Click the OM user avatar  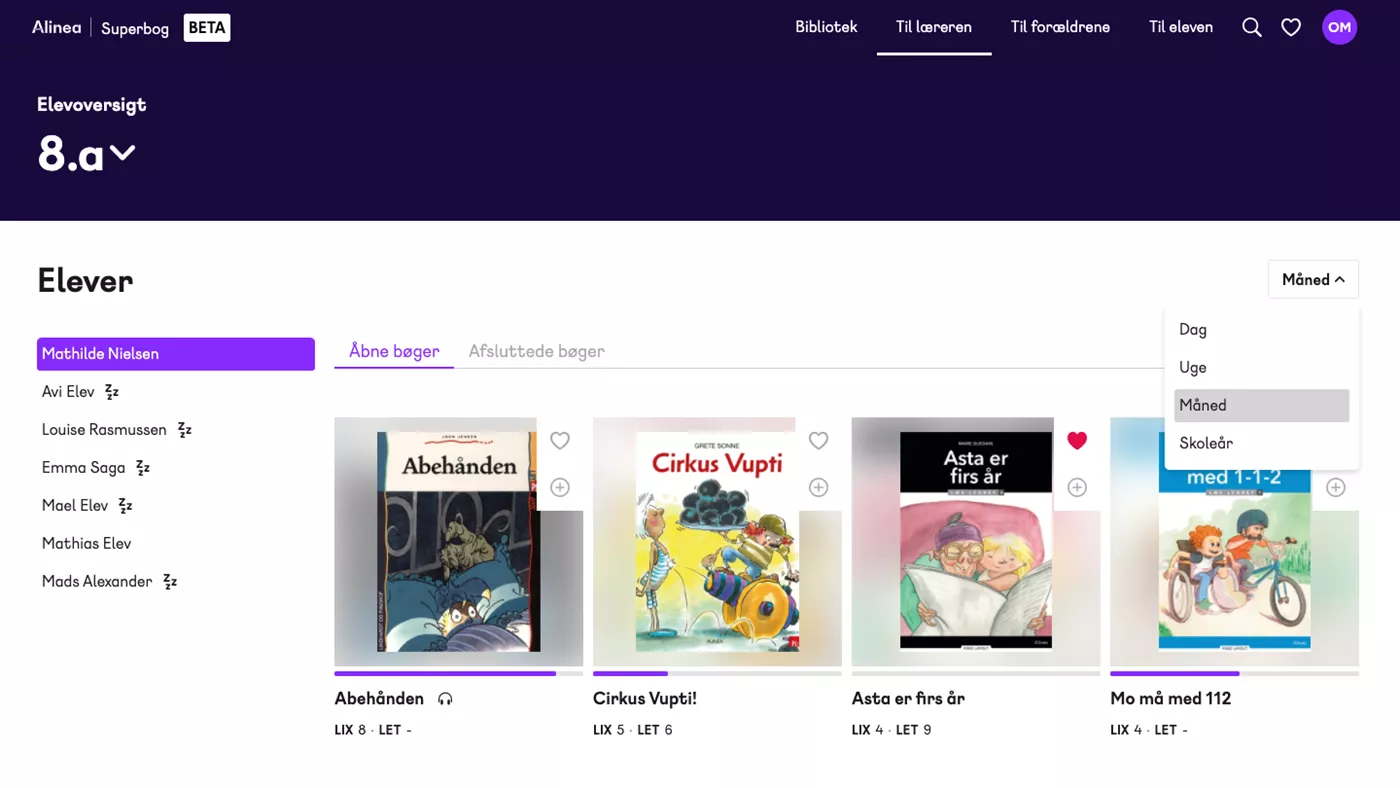1339,27
